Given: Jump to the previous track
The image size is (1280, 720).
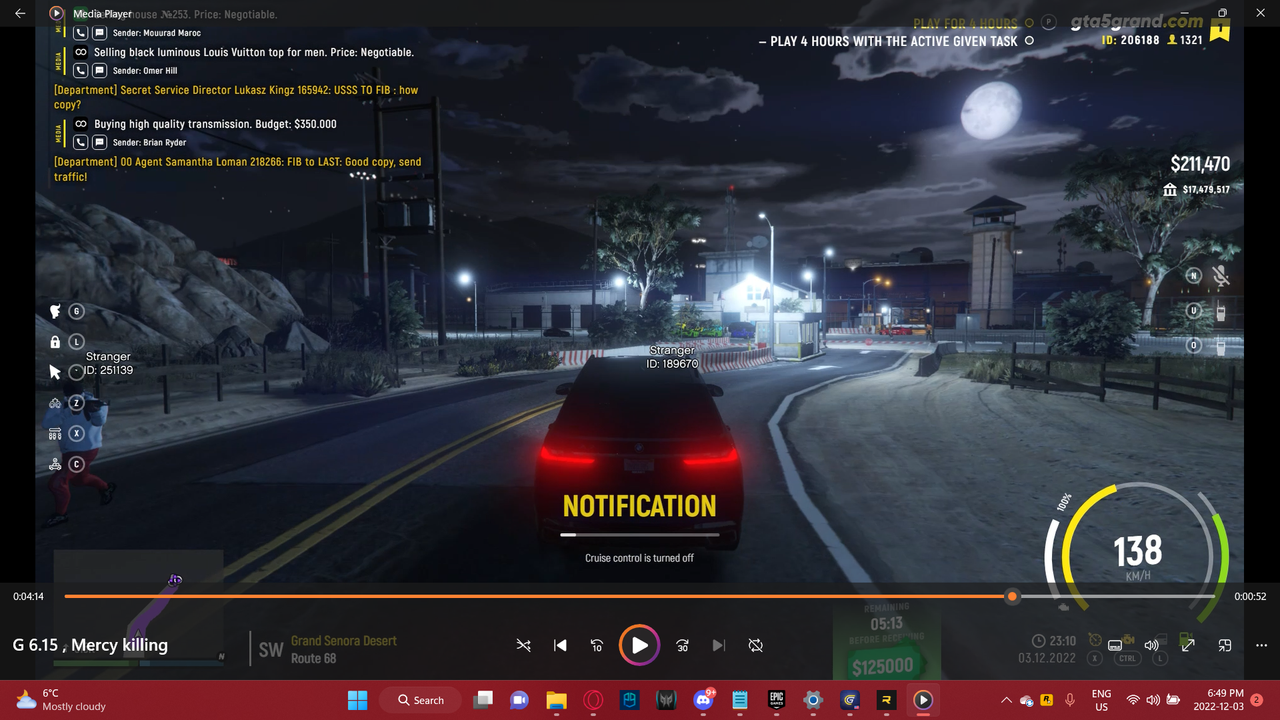Looking at the screenshot, I should tap(560, 645).
